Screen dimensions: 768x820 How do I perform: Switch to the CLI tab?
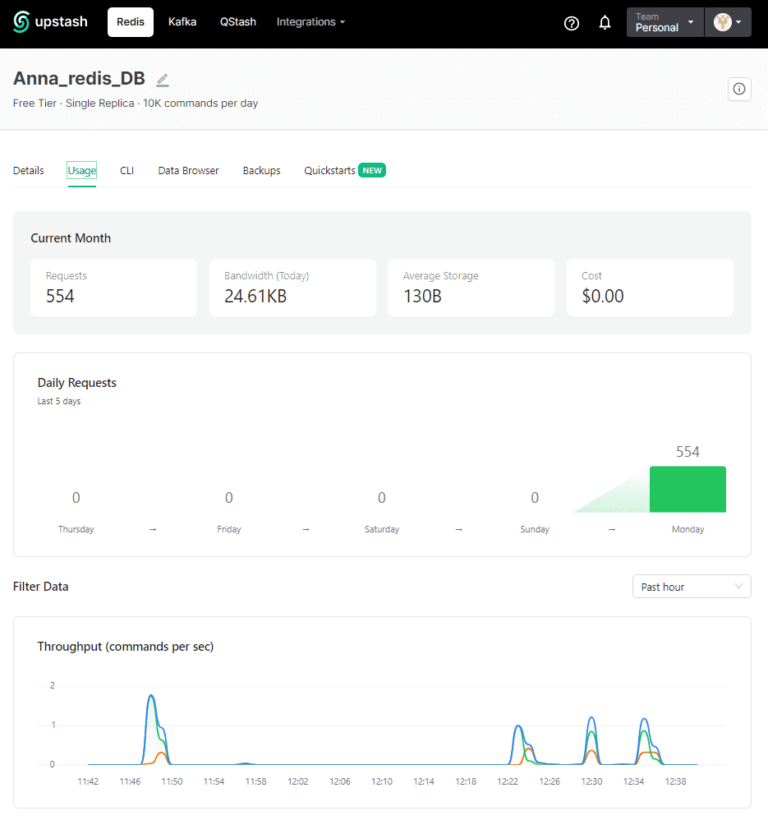click(x=127, y=171)
